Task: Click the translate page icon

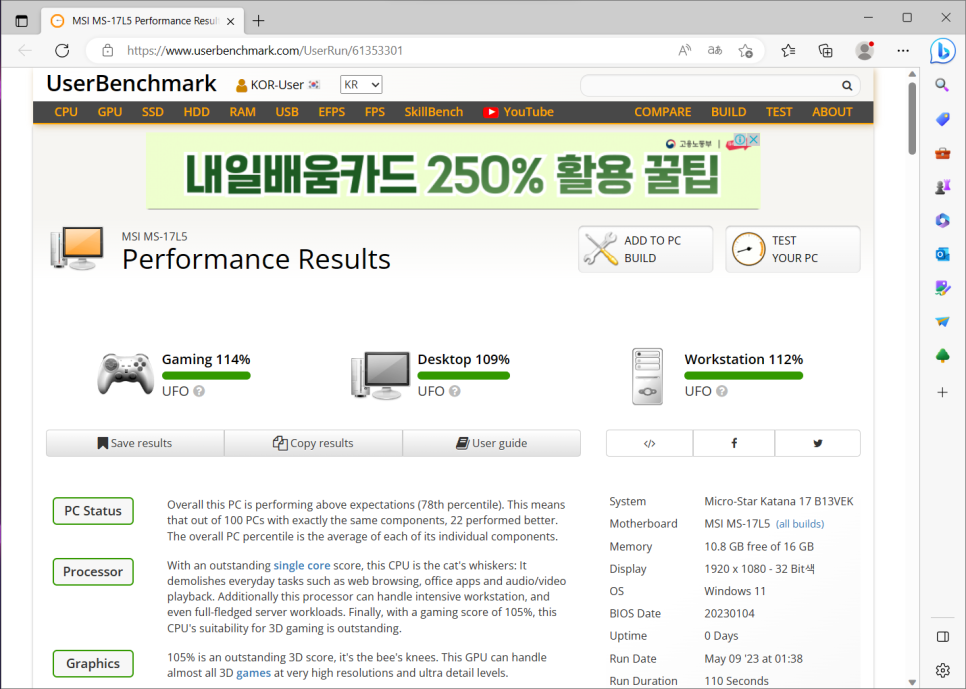Action: (x=715, y=51)
